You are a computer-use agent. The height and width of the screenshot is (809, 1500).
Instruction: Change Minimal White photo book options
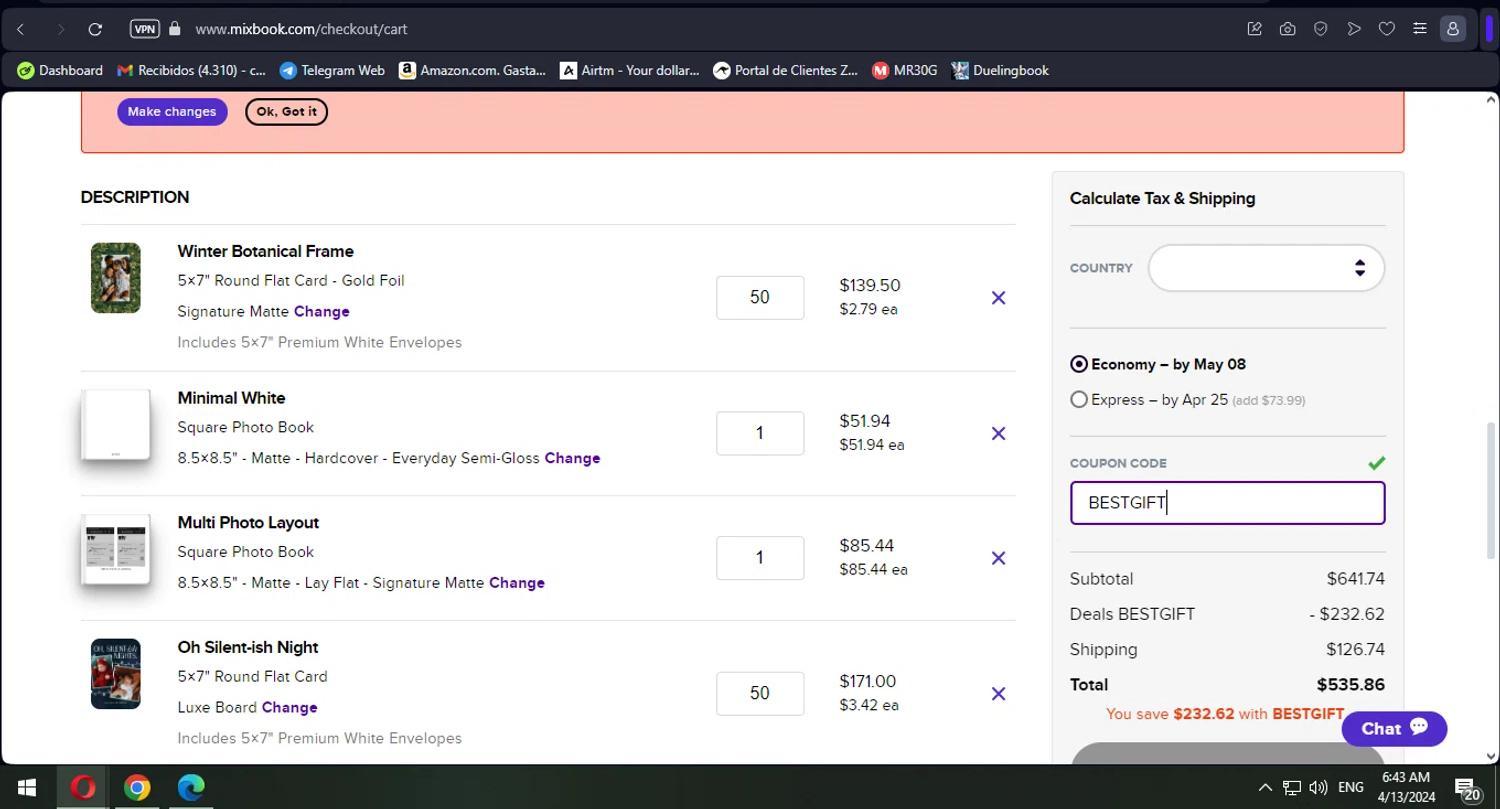click(x=572, y=459)
